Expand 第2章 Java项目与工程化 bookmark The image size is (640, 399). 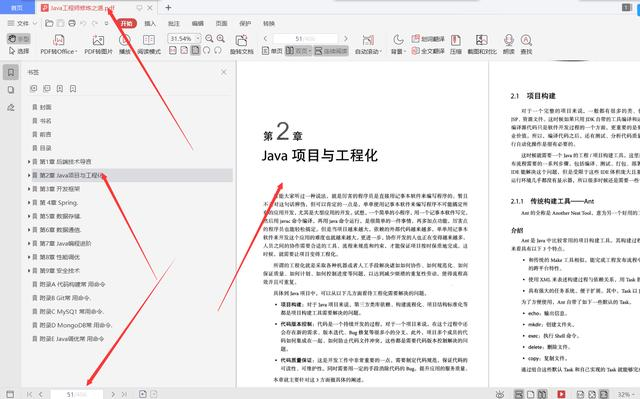[x=29, y=175]
